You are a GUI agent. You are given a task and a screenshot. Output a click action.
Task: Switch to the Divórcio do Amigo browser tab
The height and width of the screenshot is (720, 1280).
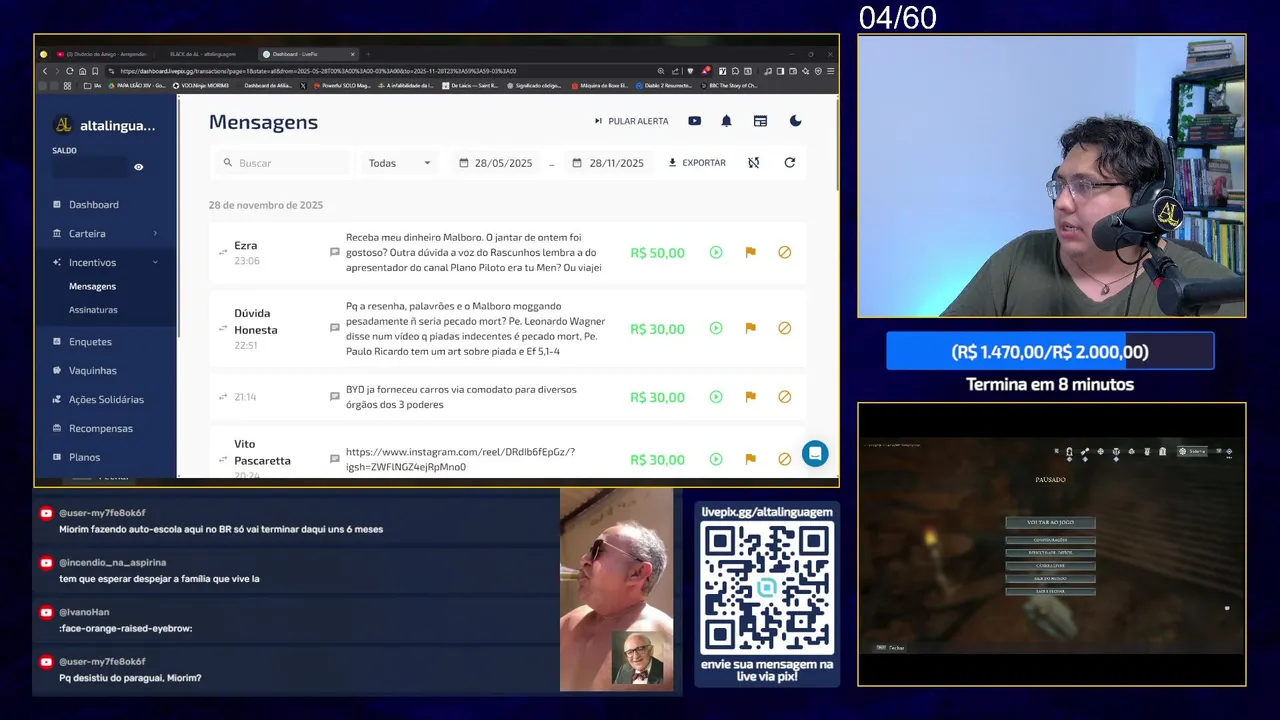103,54
